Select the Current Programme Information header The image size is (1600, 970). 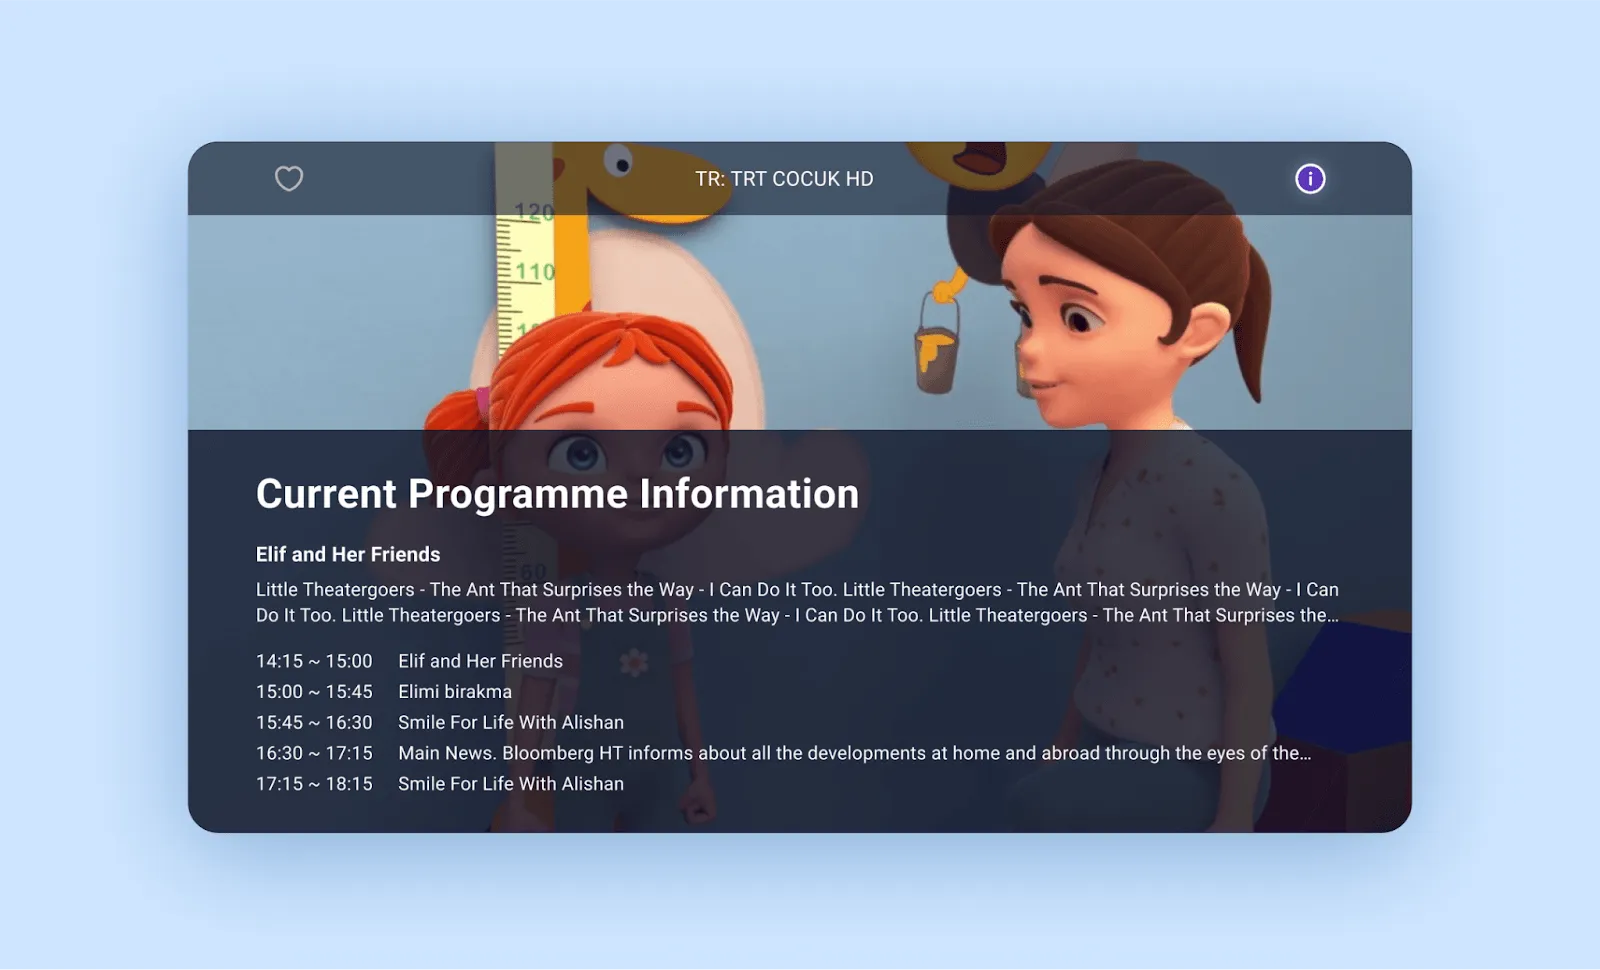click(x=556, y=493)
